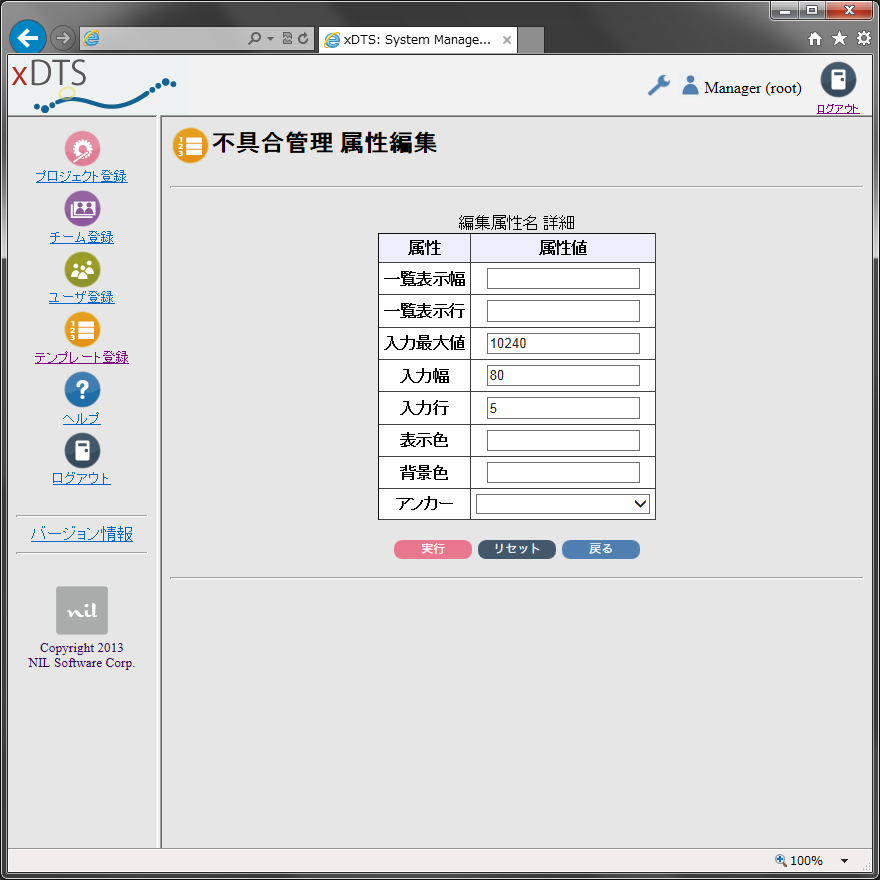Open a new blank browser tab

[531, 40]
